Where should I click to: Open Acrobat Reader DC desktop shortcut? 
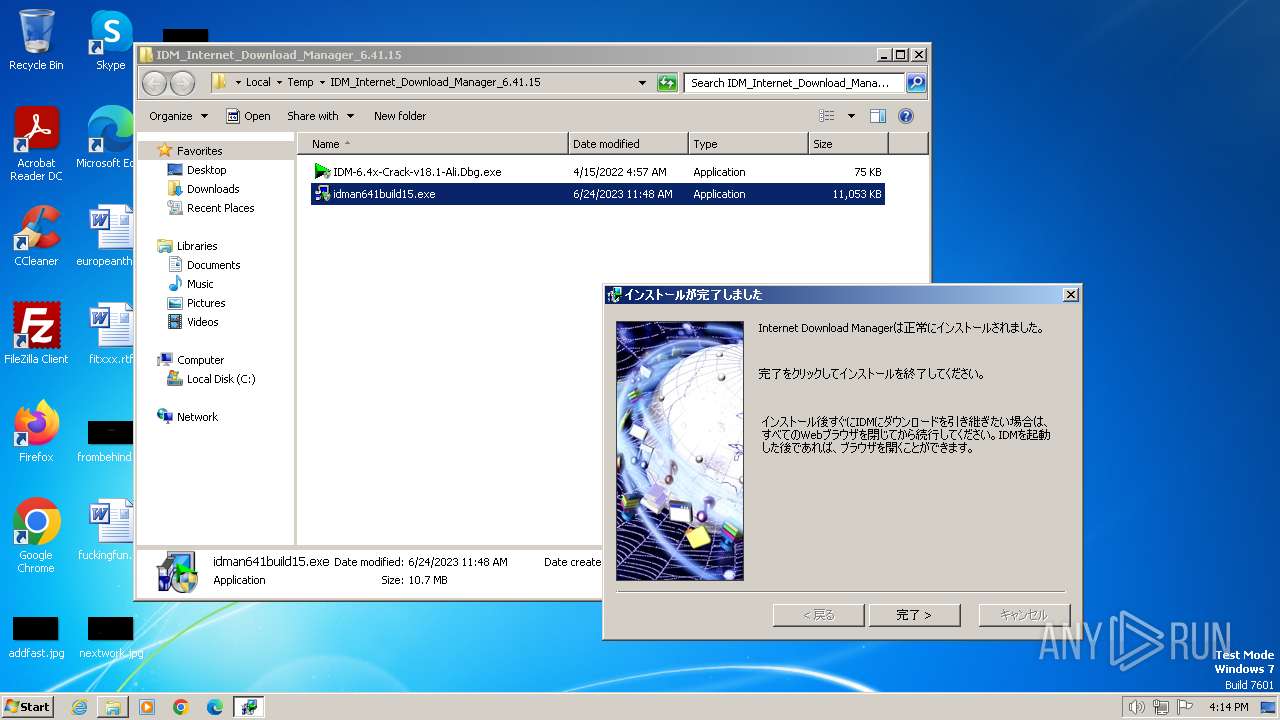(36, 144)
